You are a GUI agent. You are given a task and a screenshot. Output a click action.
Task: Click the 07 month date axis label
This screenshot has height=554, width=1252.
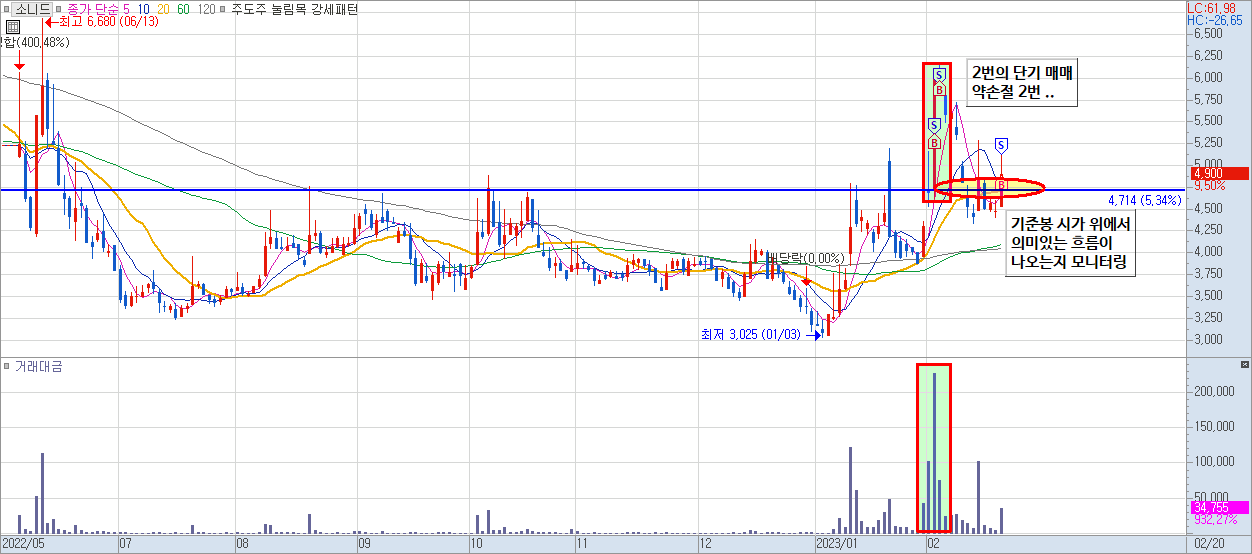pyautogui.click(x=126, y=545)
